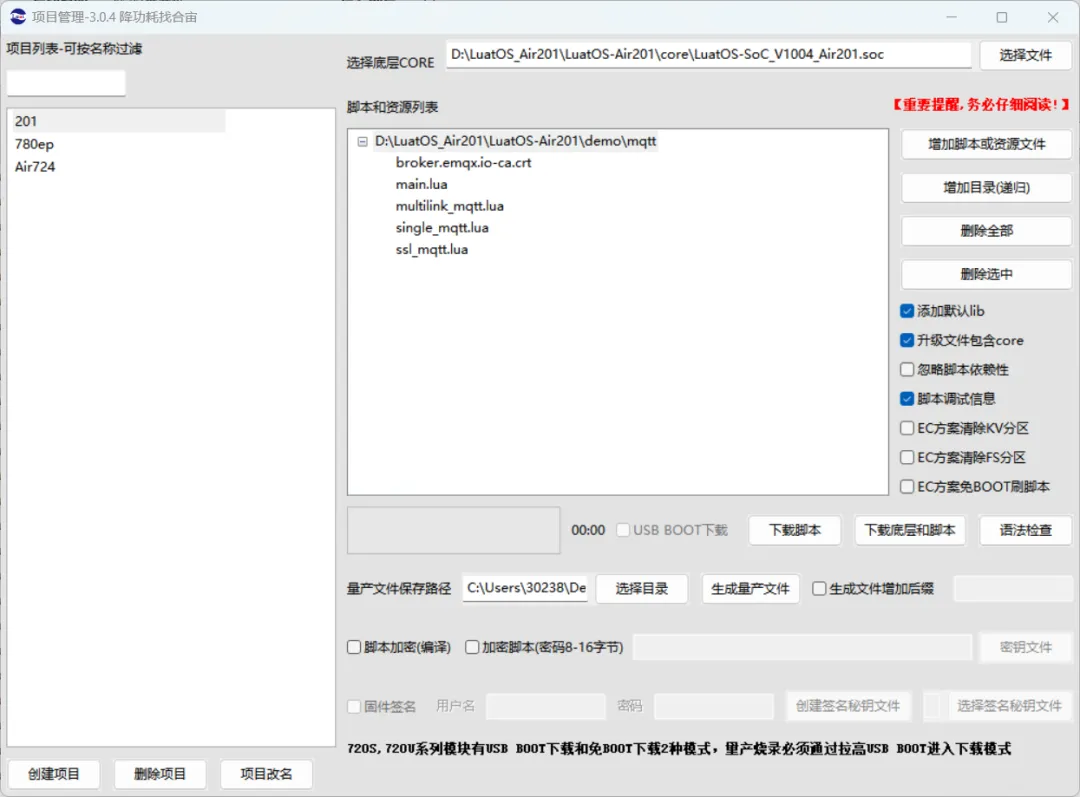Enable EC方案清除KV分区 checkbox
The image size is (1080, 797).
point(907,428)
